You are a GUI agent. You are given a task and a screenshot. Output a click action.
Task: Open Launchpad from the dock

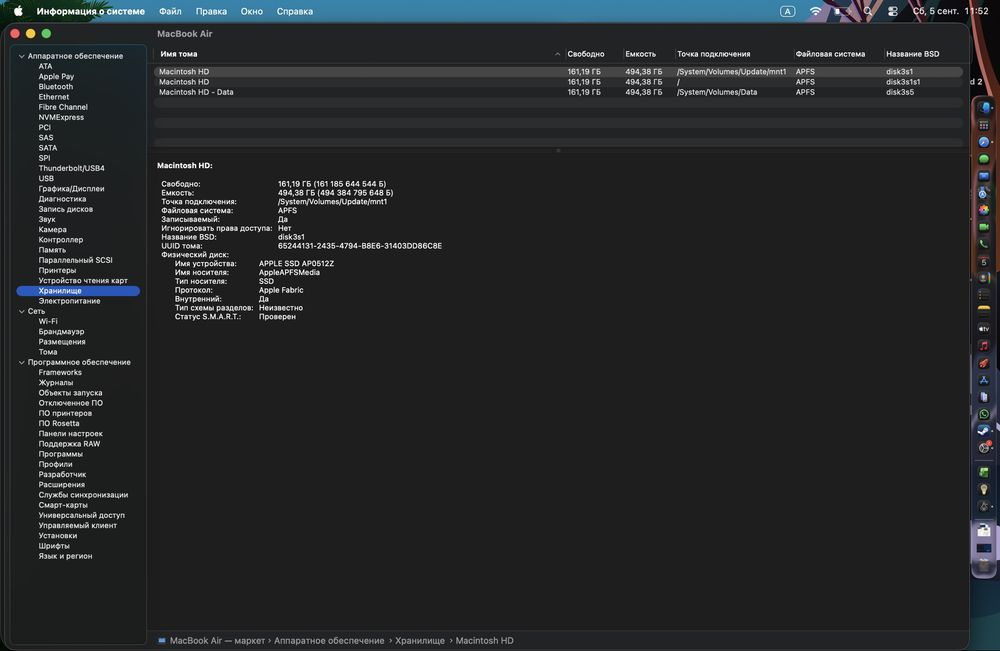[x=984, y=125]
